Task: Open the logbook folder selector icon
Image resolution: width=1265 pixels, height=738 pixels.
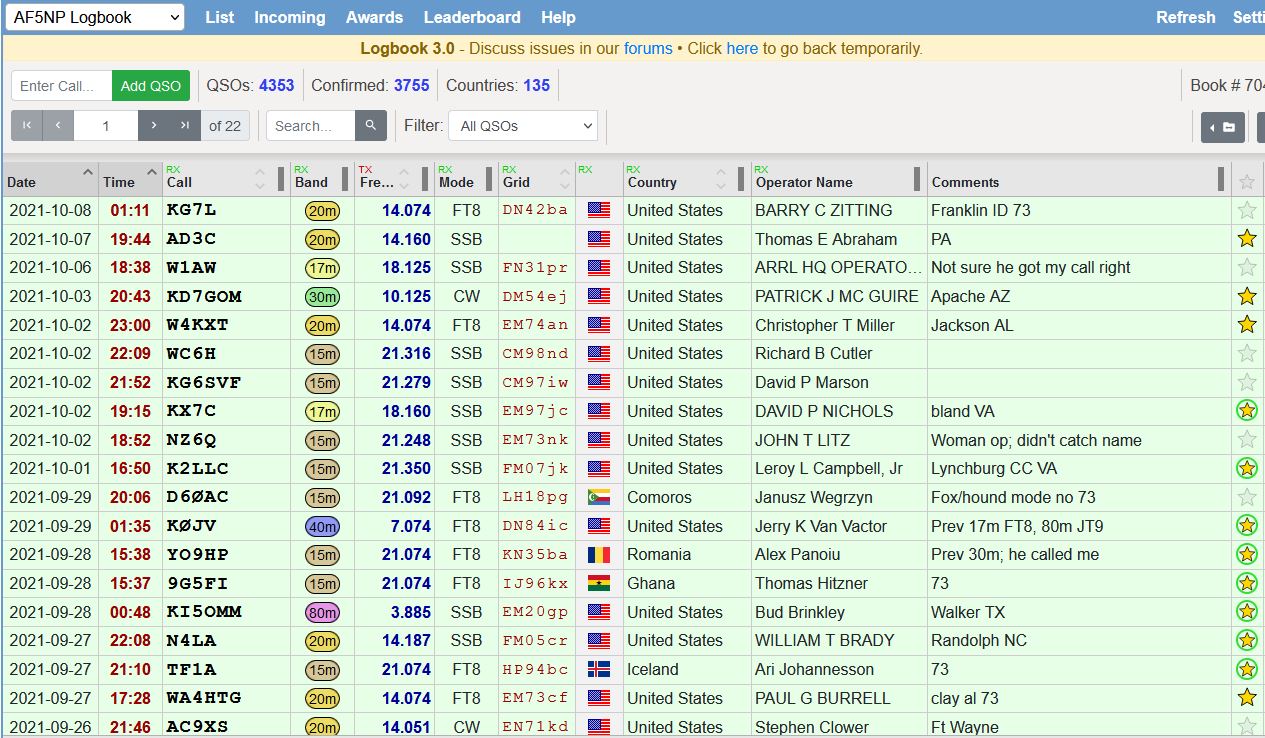Action: pyautogui.click(x=1223, y=128)
